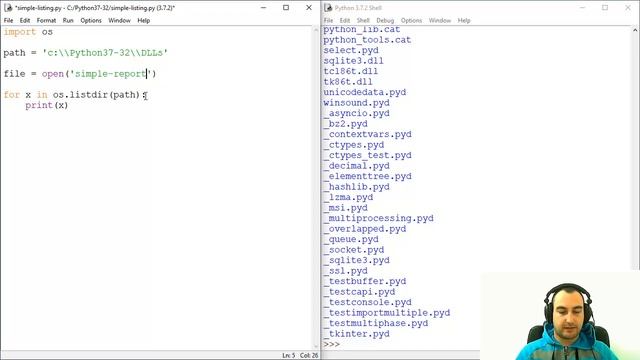Viewport: 640px width, 360px height.
Task: Open File menu in simple-listing.py editor
Action: coord(8,20)
